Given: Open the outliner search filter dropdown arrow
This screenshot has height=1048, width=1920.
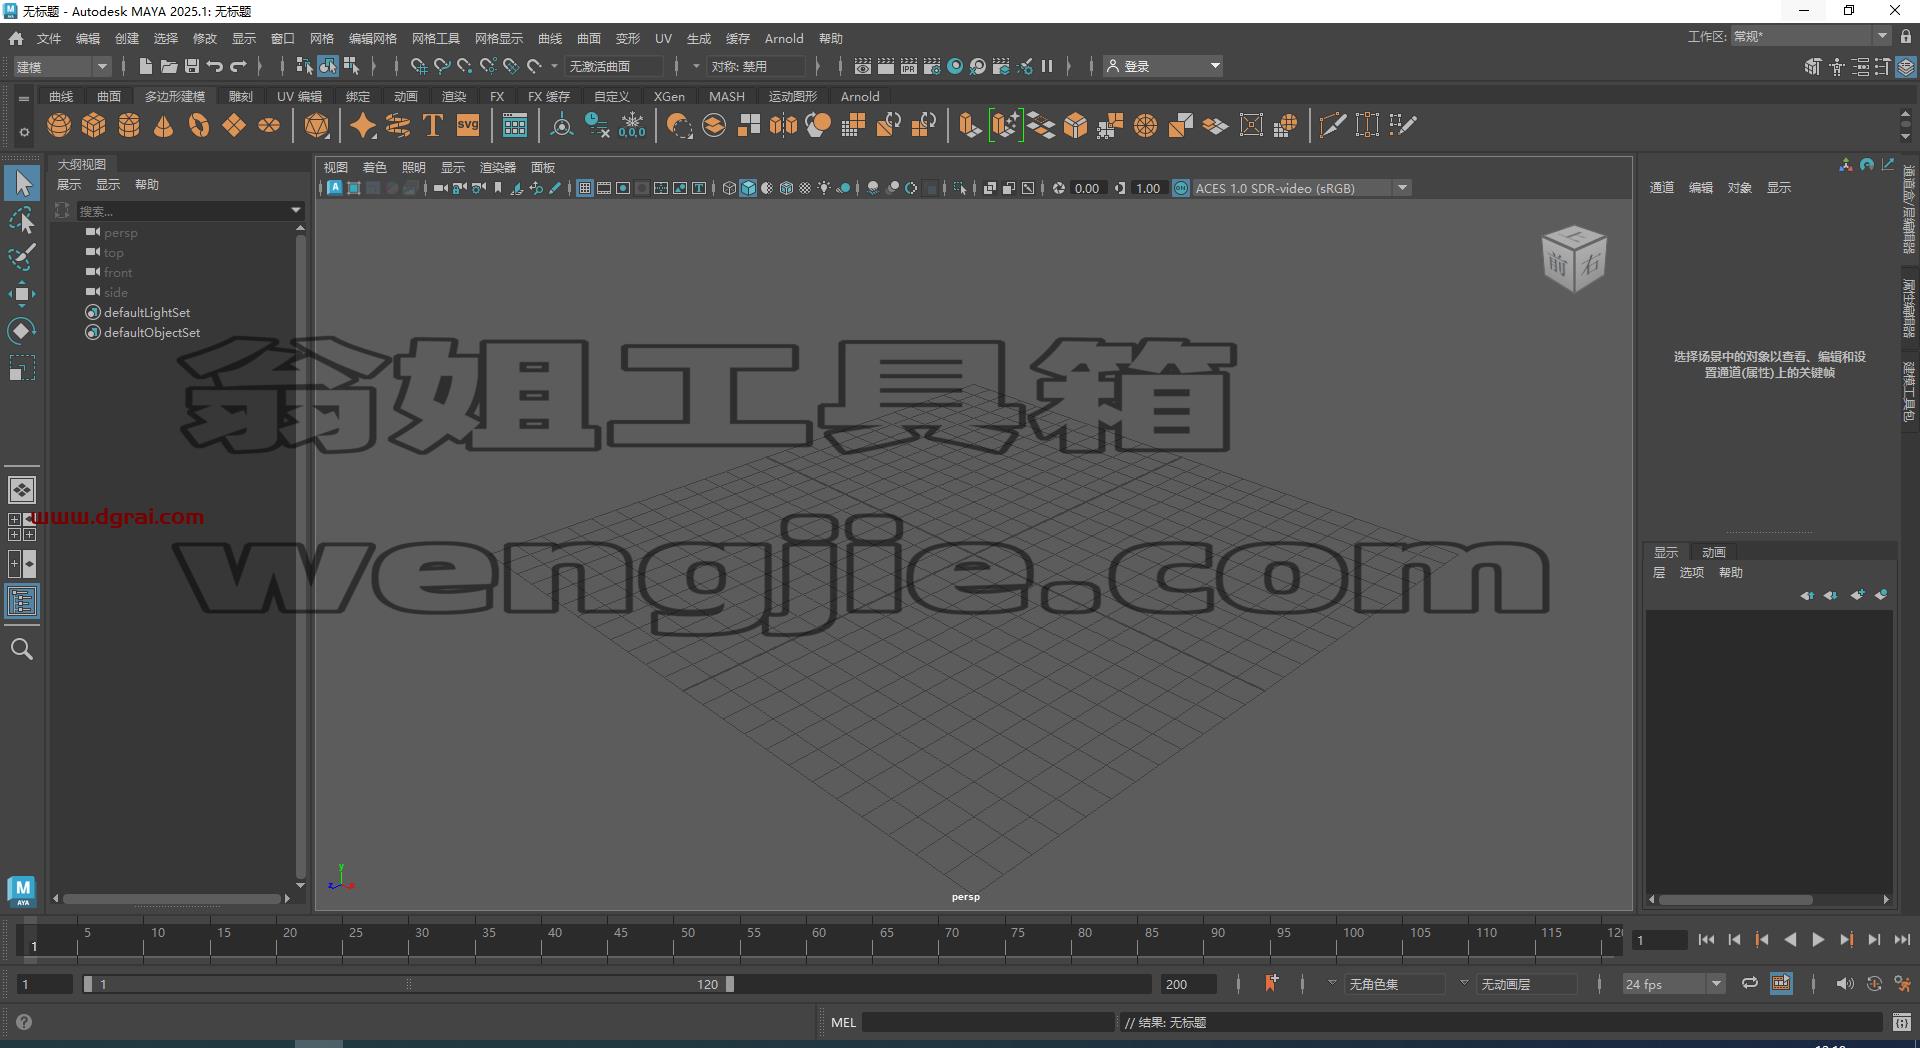Looking at the screenshot, I should (x=296, y=211).
